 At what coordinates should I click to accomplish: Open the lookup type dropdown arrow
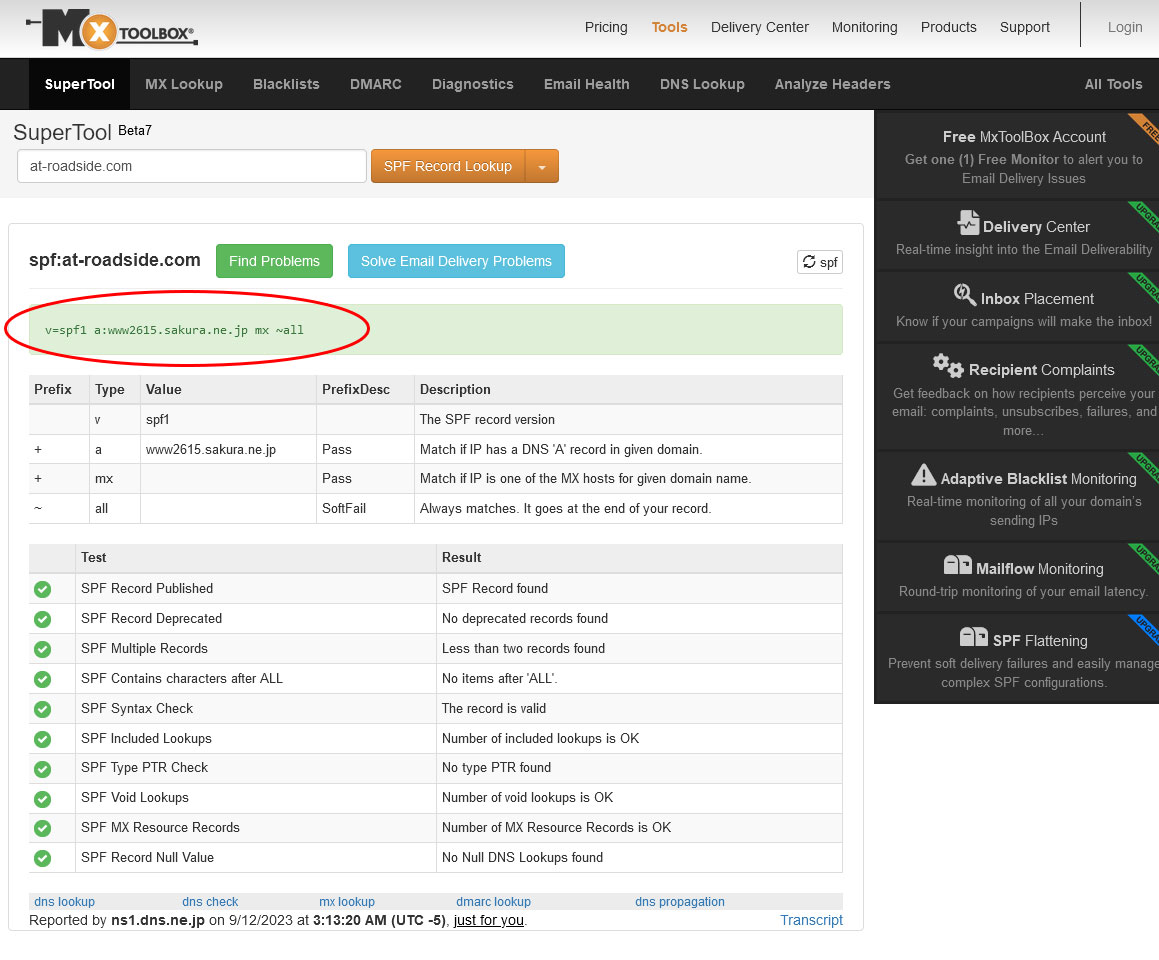tap(542, 166)
